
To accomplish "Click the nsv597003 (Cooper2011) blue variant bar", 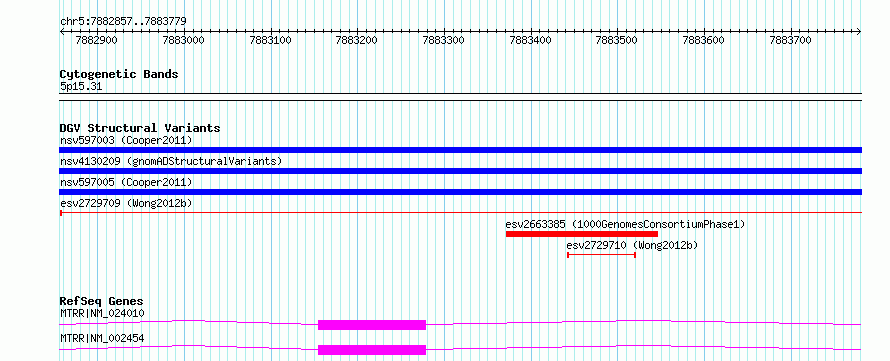I will tap(460, 150).
